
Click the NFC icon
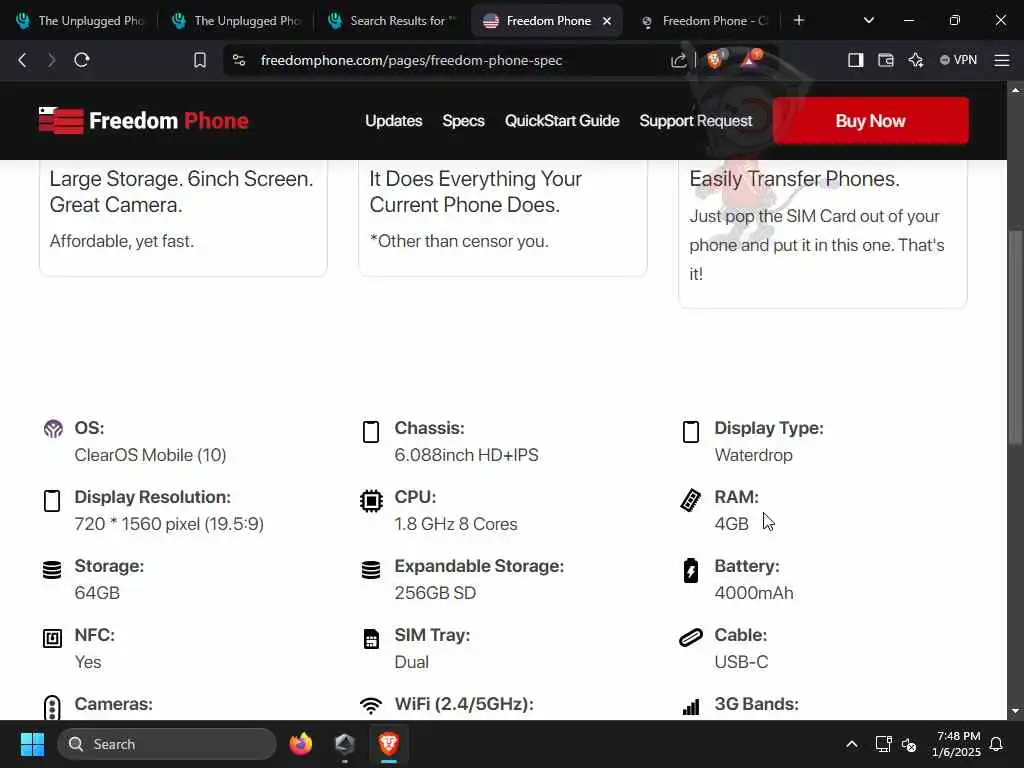tap(52, 638)
